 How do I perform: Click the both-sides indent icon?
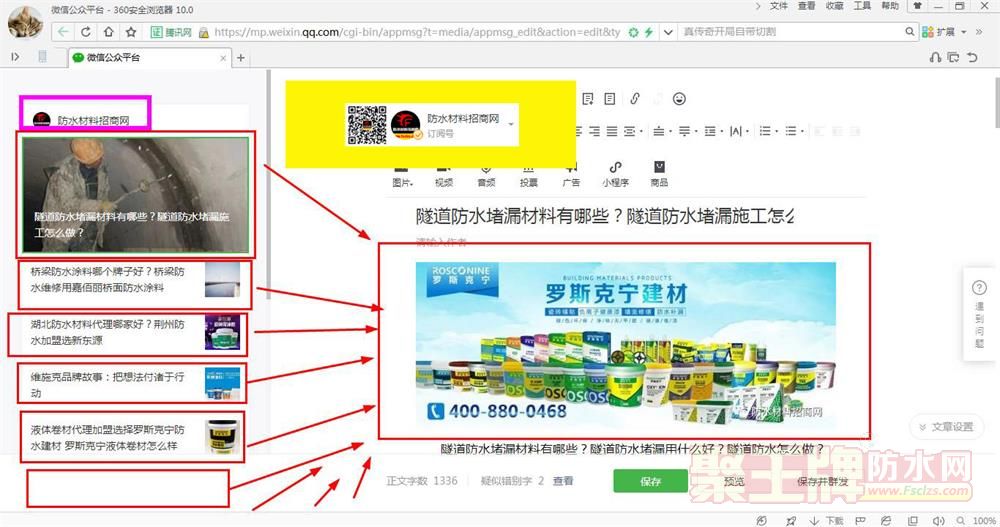(x=629, y=131)
